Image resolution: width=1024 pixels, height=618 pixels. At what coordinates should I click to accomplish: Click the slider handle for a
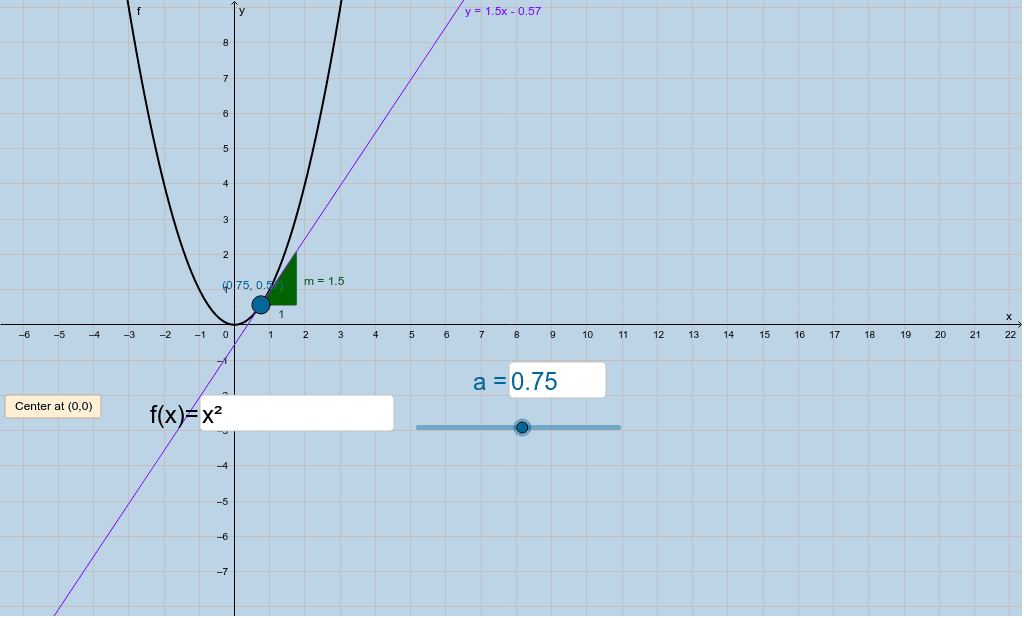(522, 428)
